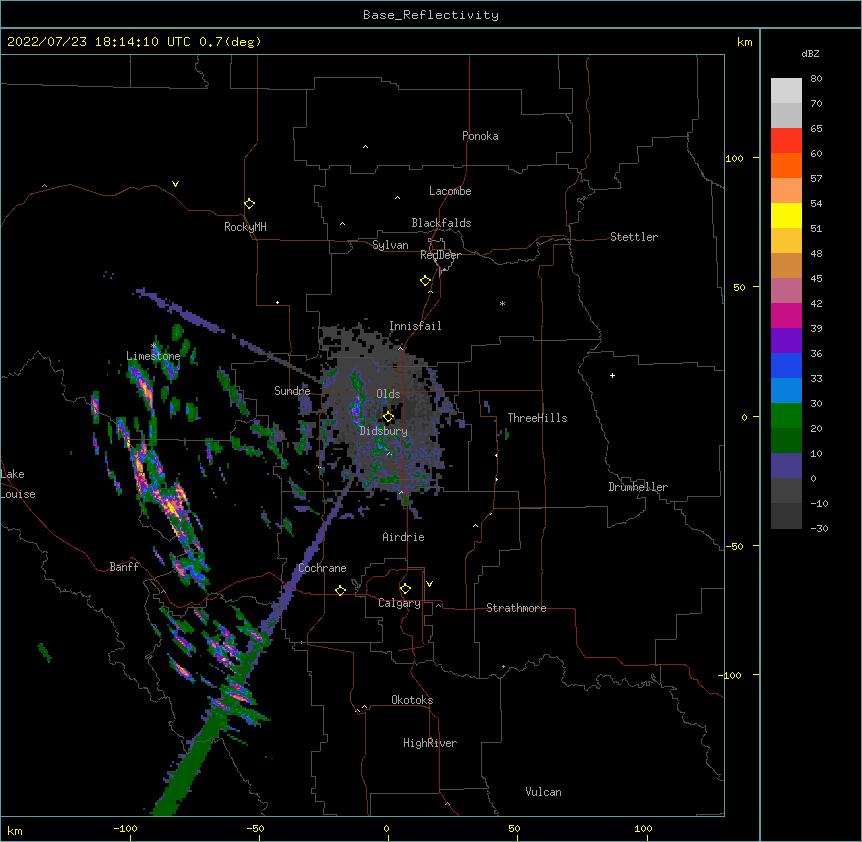The height and width of the screenshot is (842, 862).
Task: Select the 42 dBZ magenta swatch
Action: pos(786,315)
